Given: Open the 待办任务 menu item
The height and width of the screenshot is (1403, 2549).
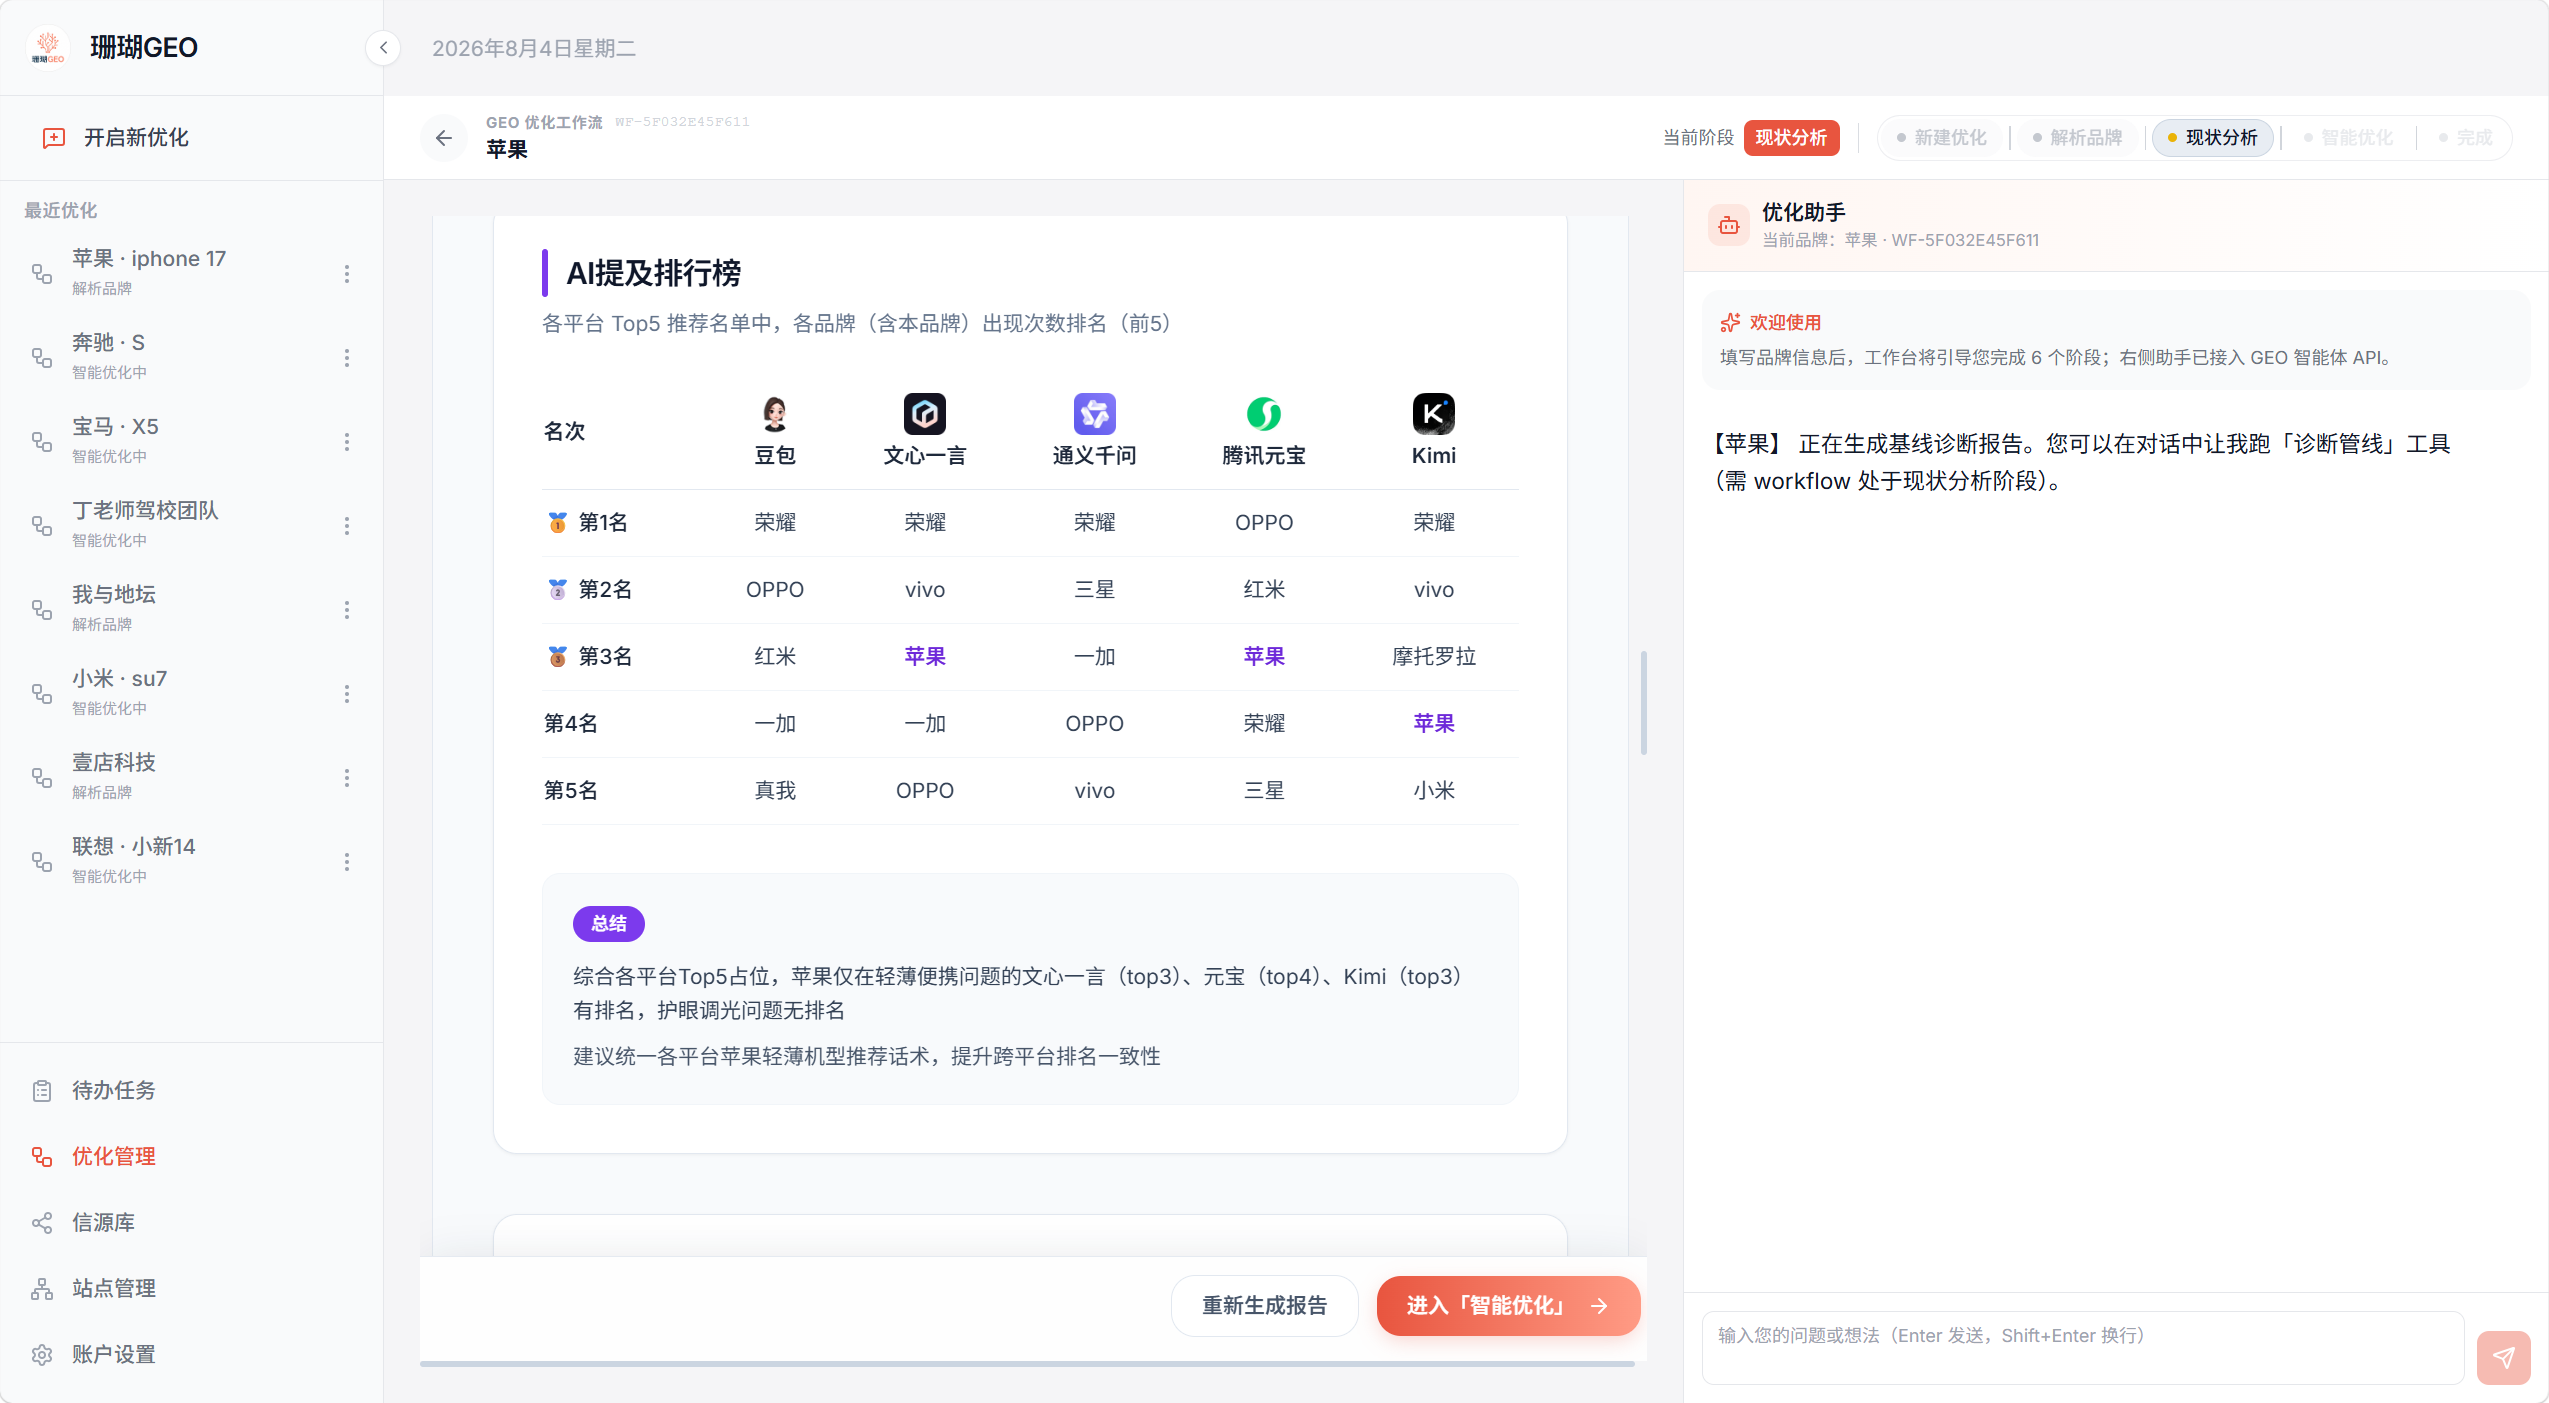Looking at the screenshot, I should (x=191, y=1090).
